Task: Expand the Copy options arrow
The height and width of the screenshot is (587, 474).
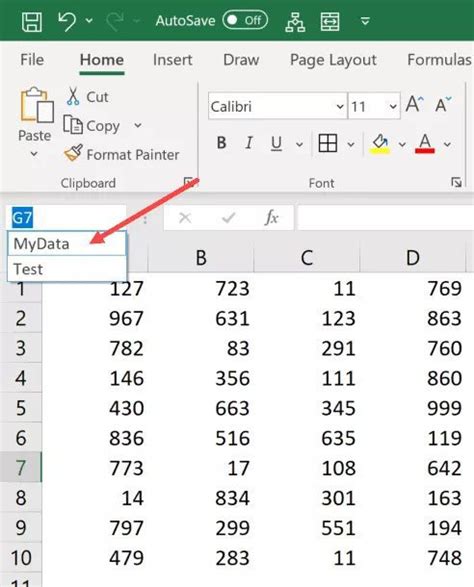Action: click(138, 125)
